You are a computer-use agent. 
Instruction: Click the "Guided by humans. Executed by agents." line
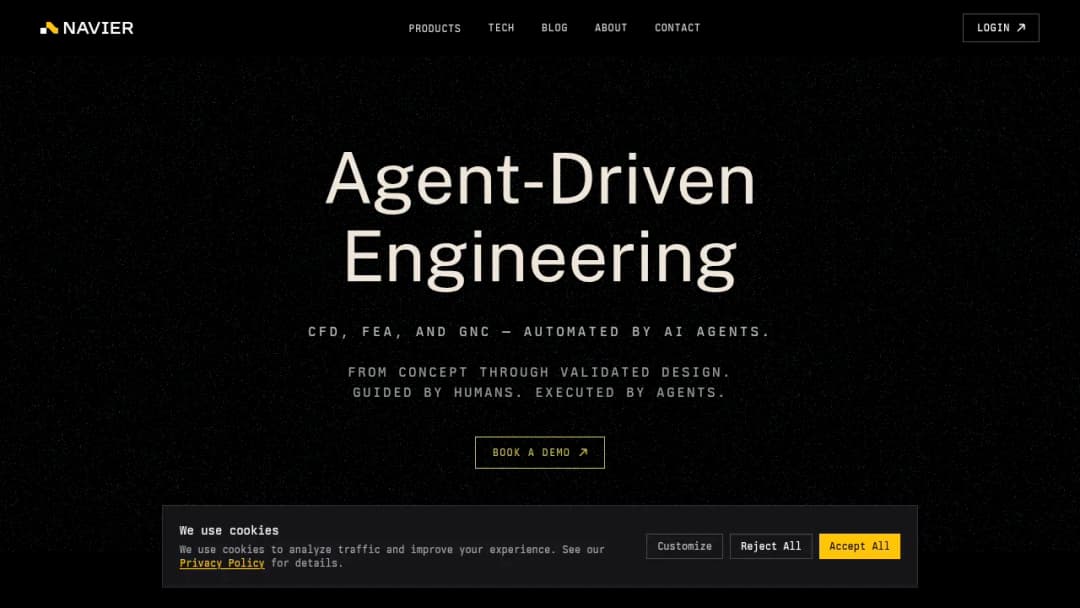coord(539,392)
